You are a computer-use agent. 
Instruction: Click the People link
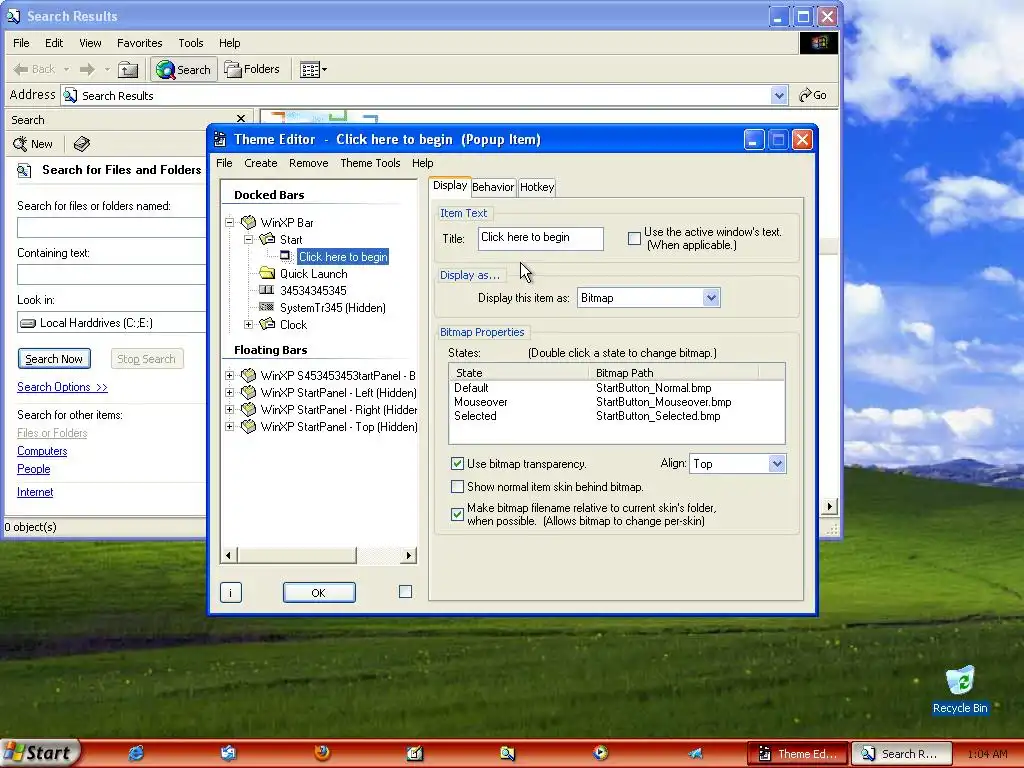tap(33, 469)
